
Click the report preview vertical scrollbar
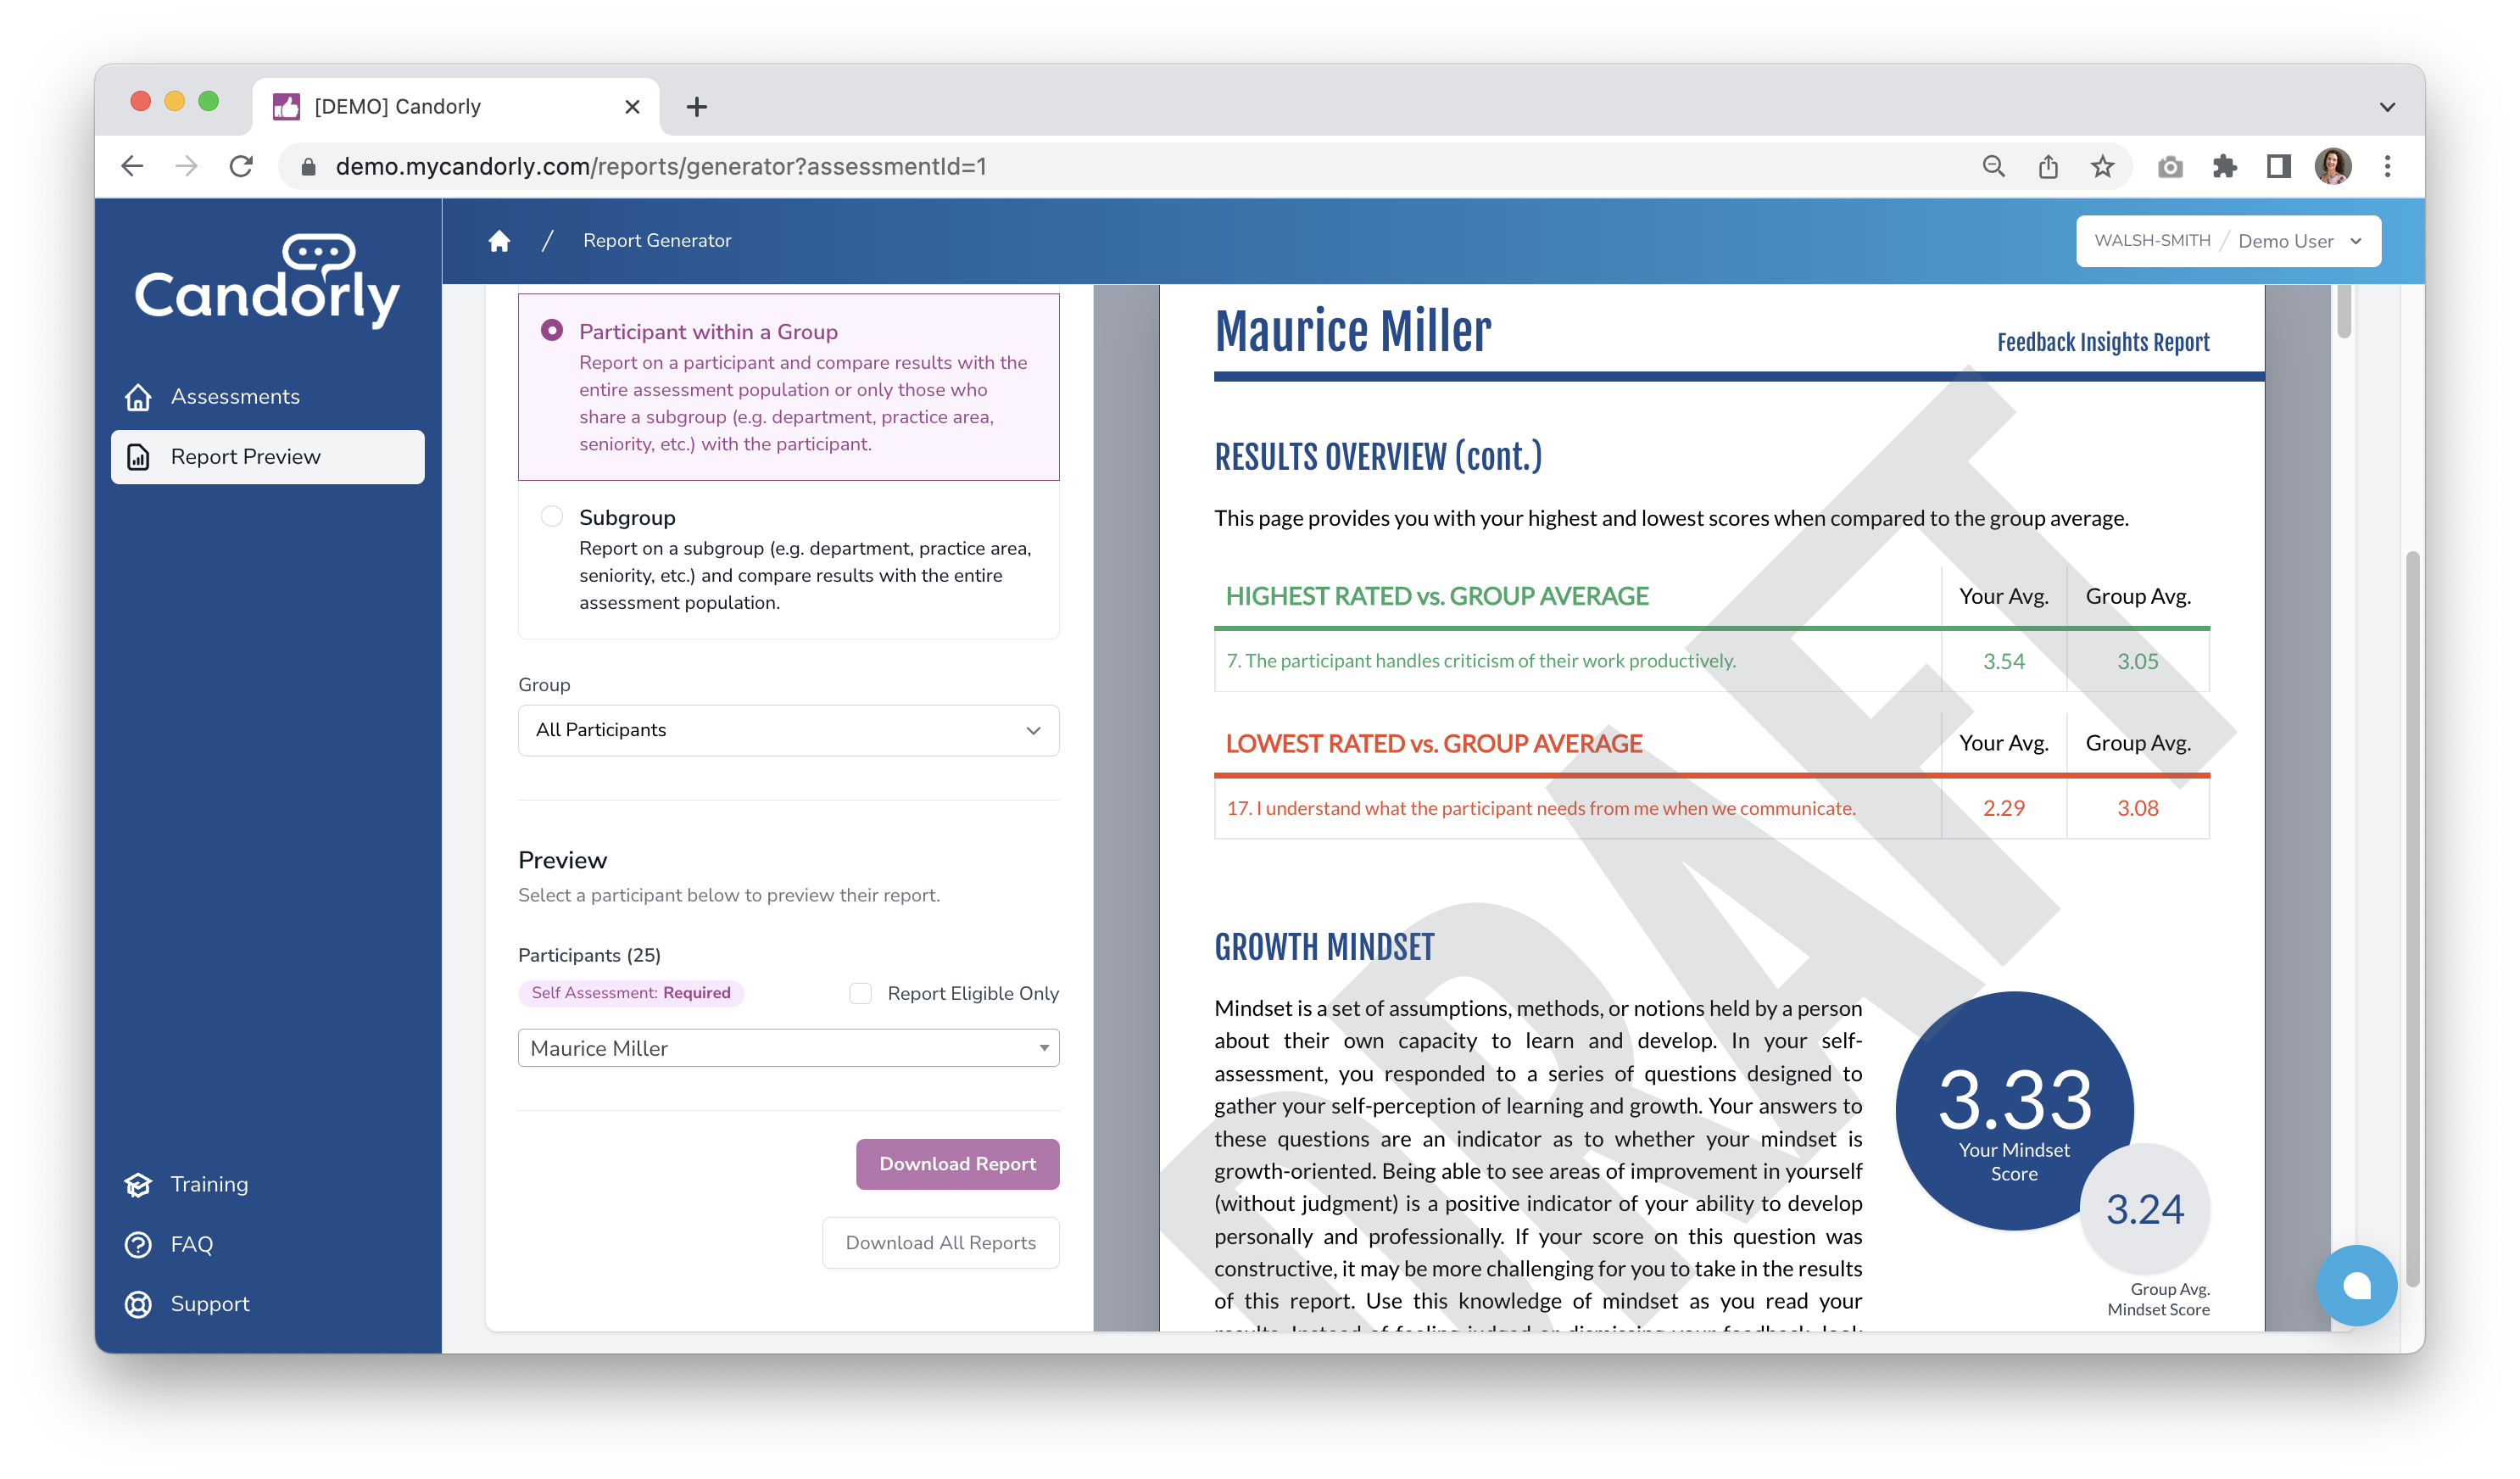tap(2343, 312)
